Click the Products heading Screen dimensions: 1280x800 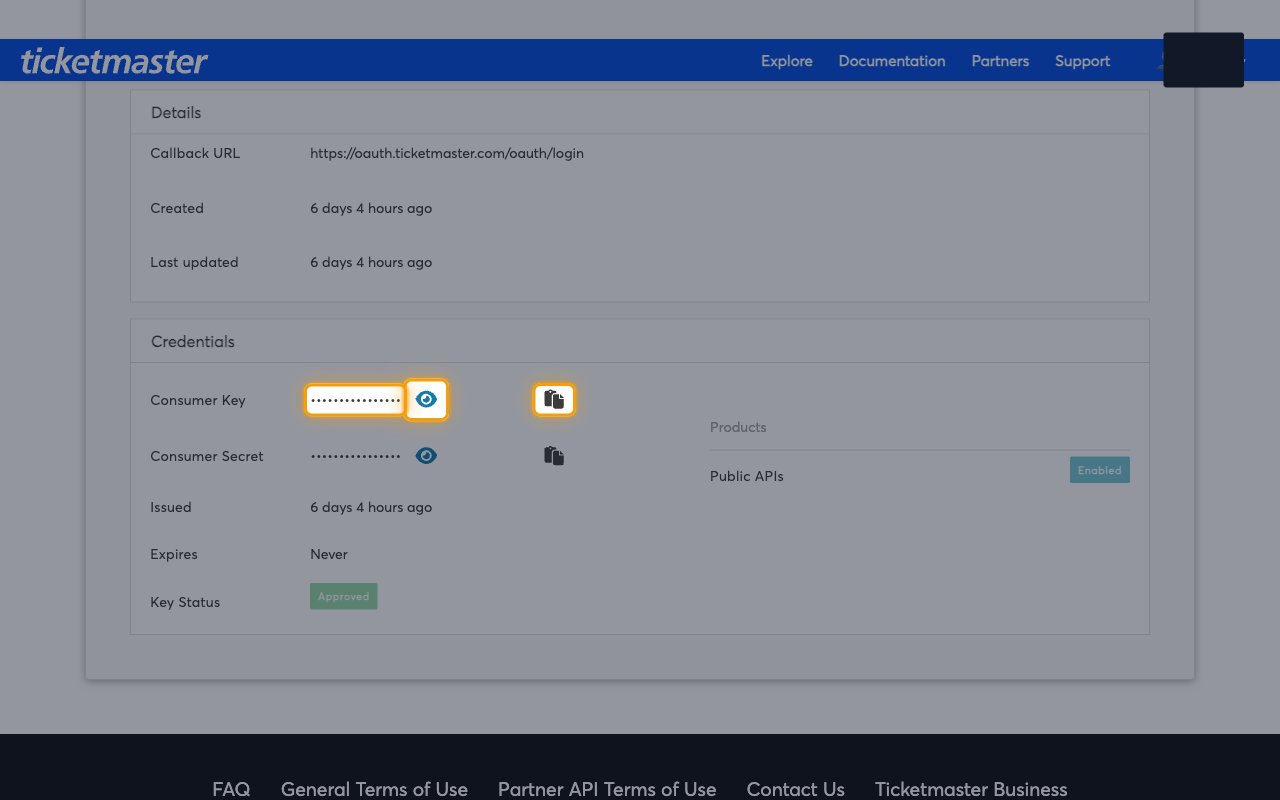coord(738,427)
